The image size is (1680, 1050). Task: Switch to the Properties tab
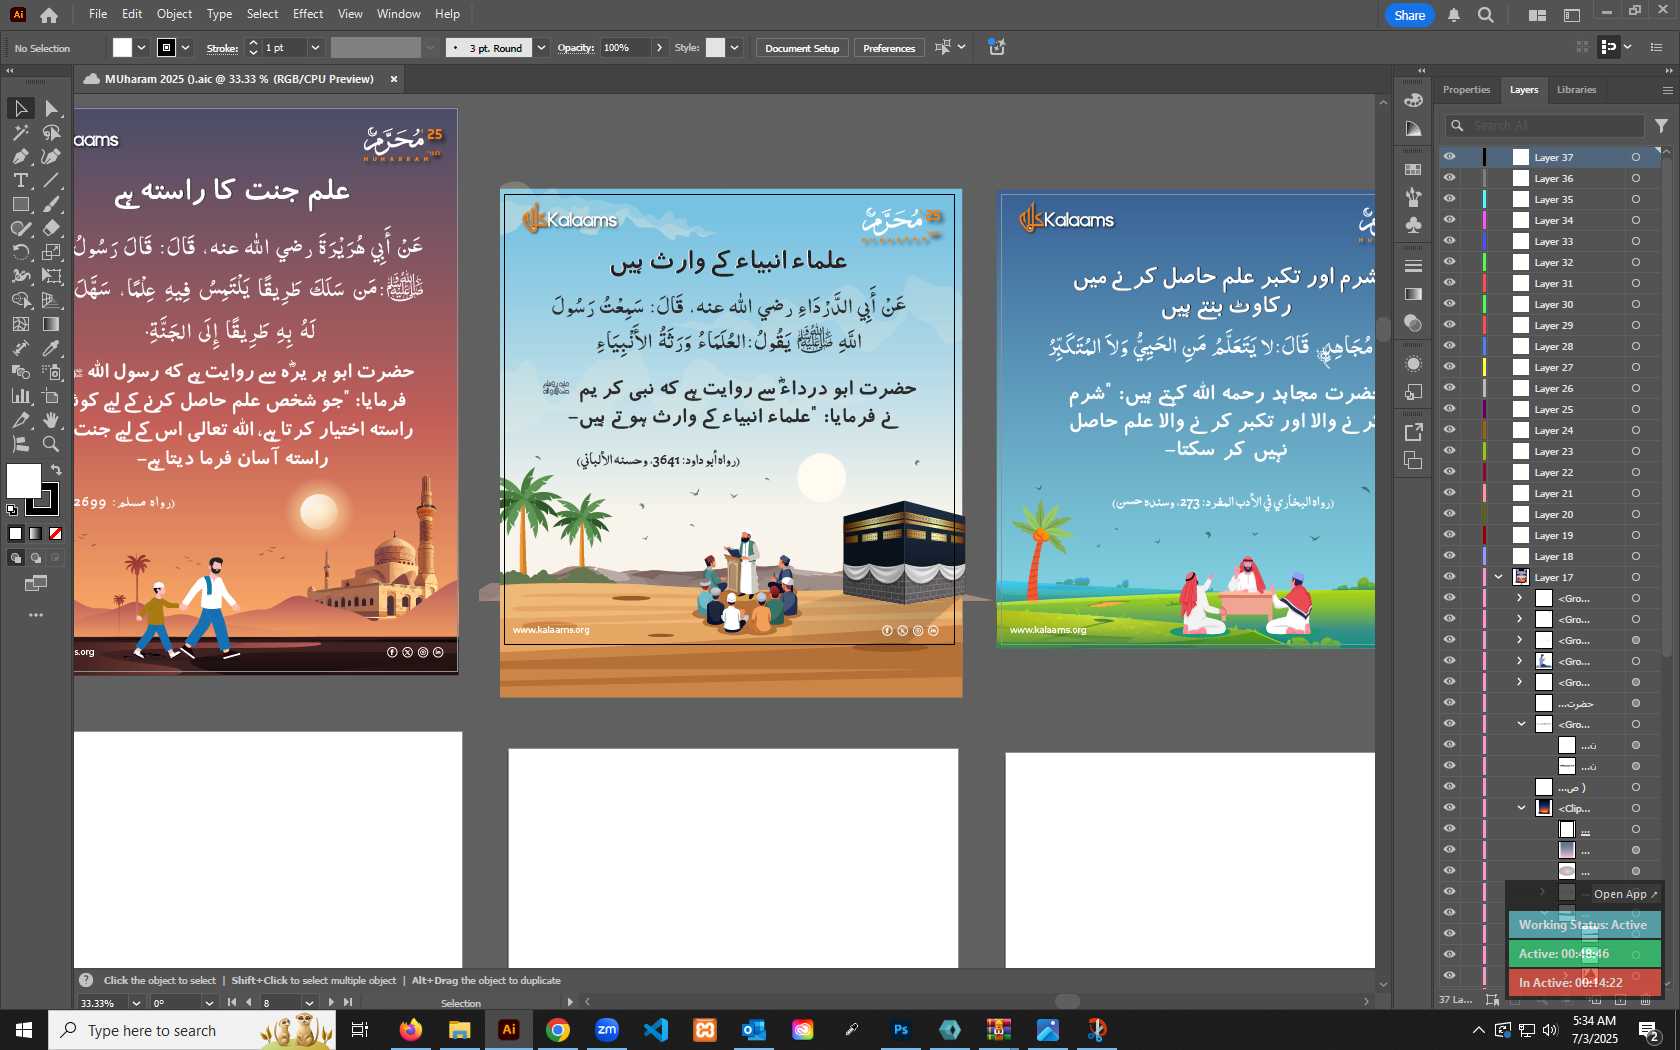click(1466, 90)
